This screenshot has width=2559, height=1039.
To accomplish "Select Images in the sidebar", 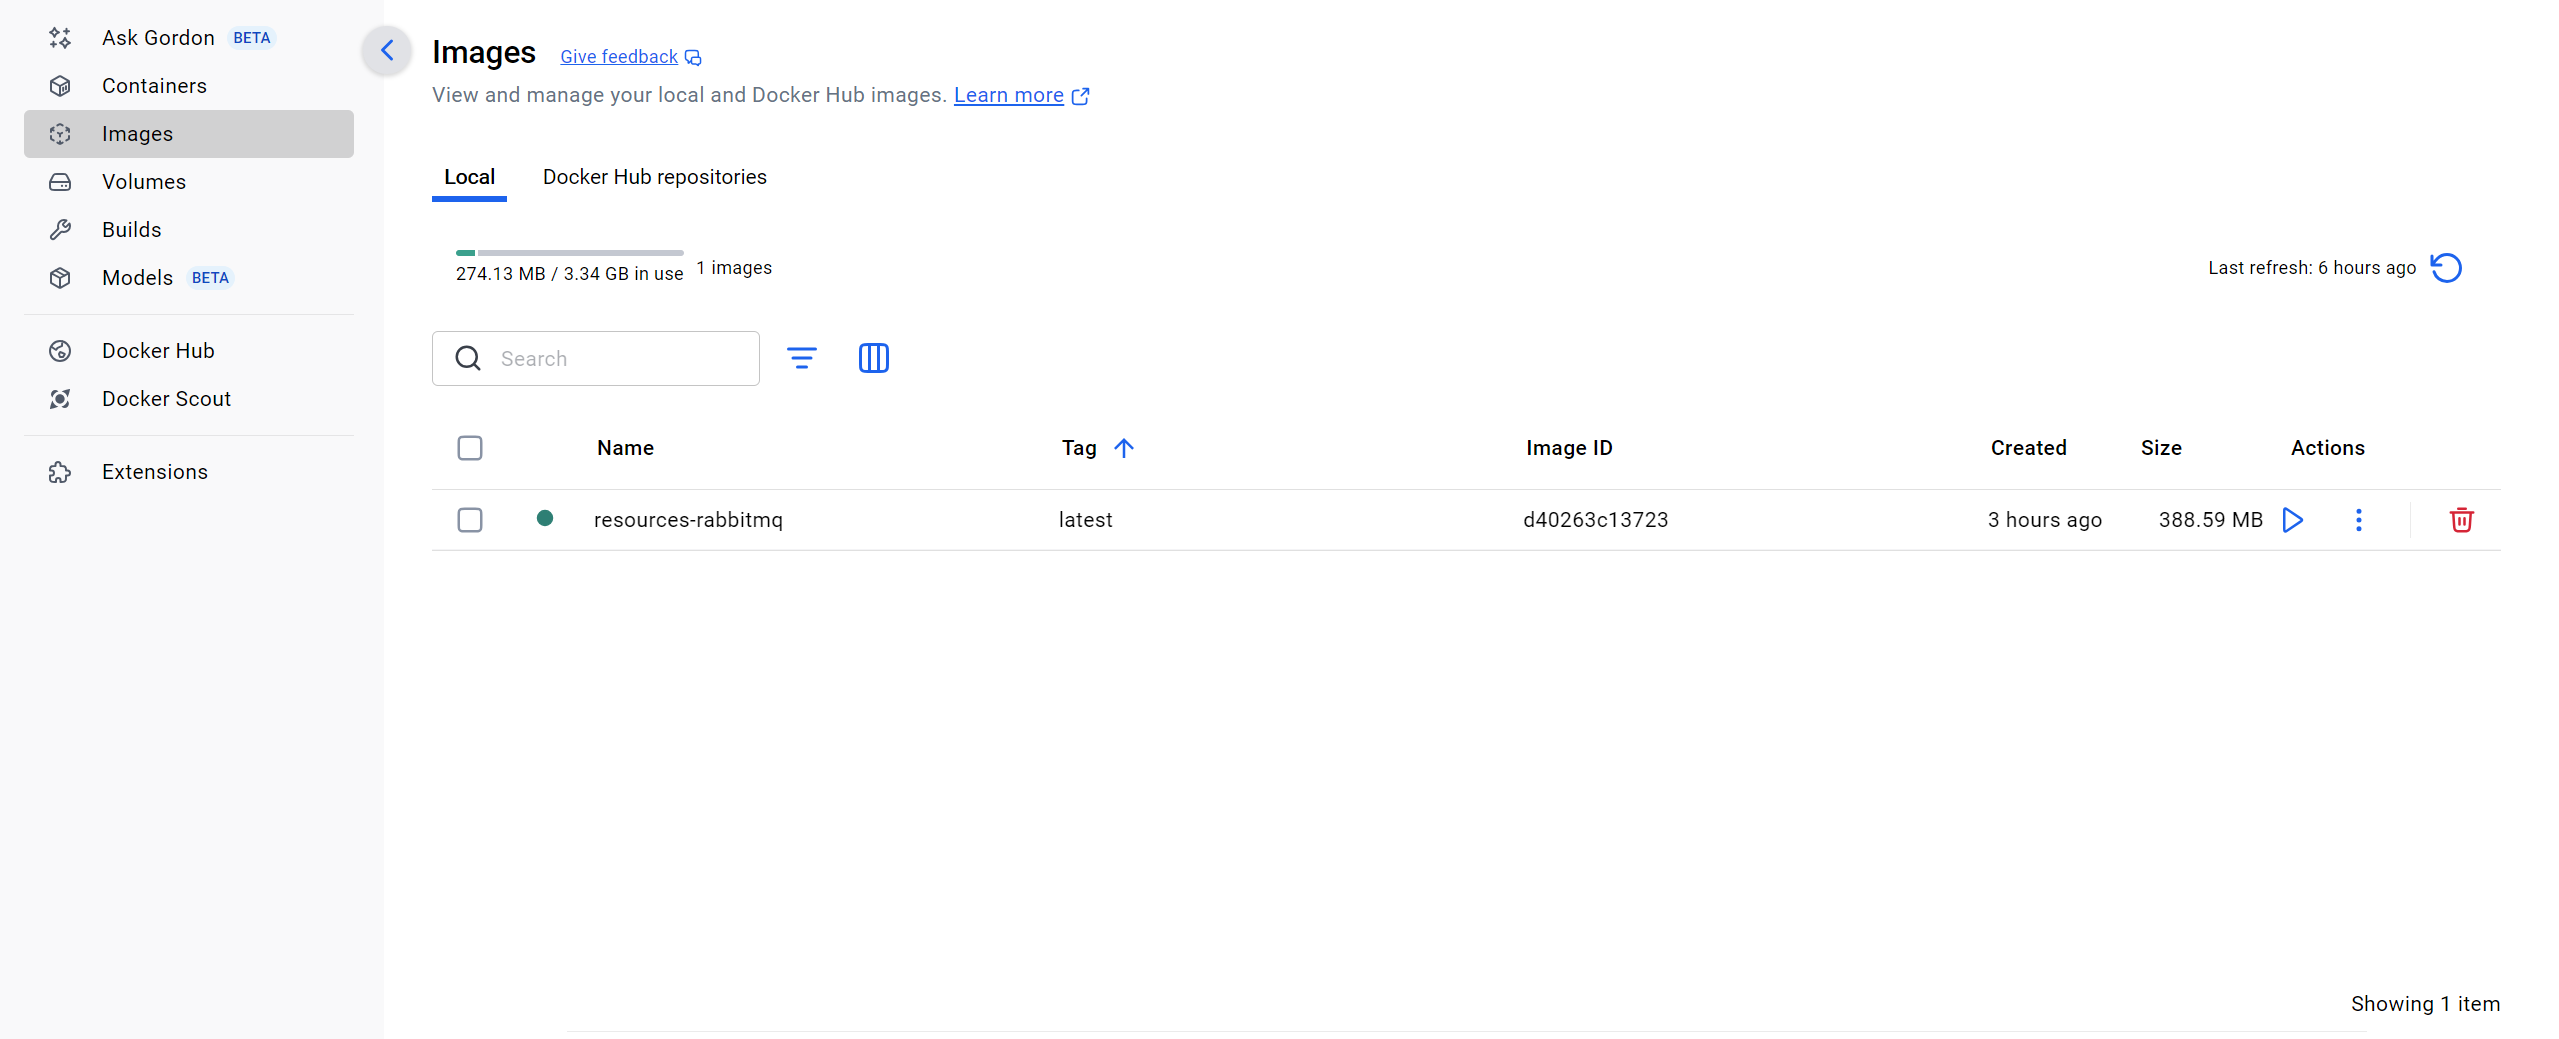I will coord(189,134).
